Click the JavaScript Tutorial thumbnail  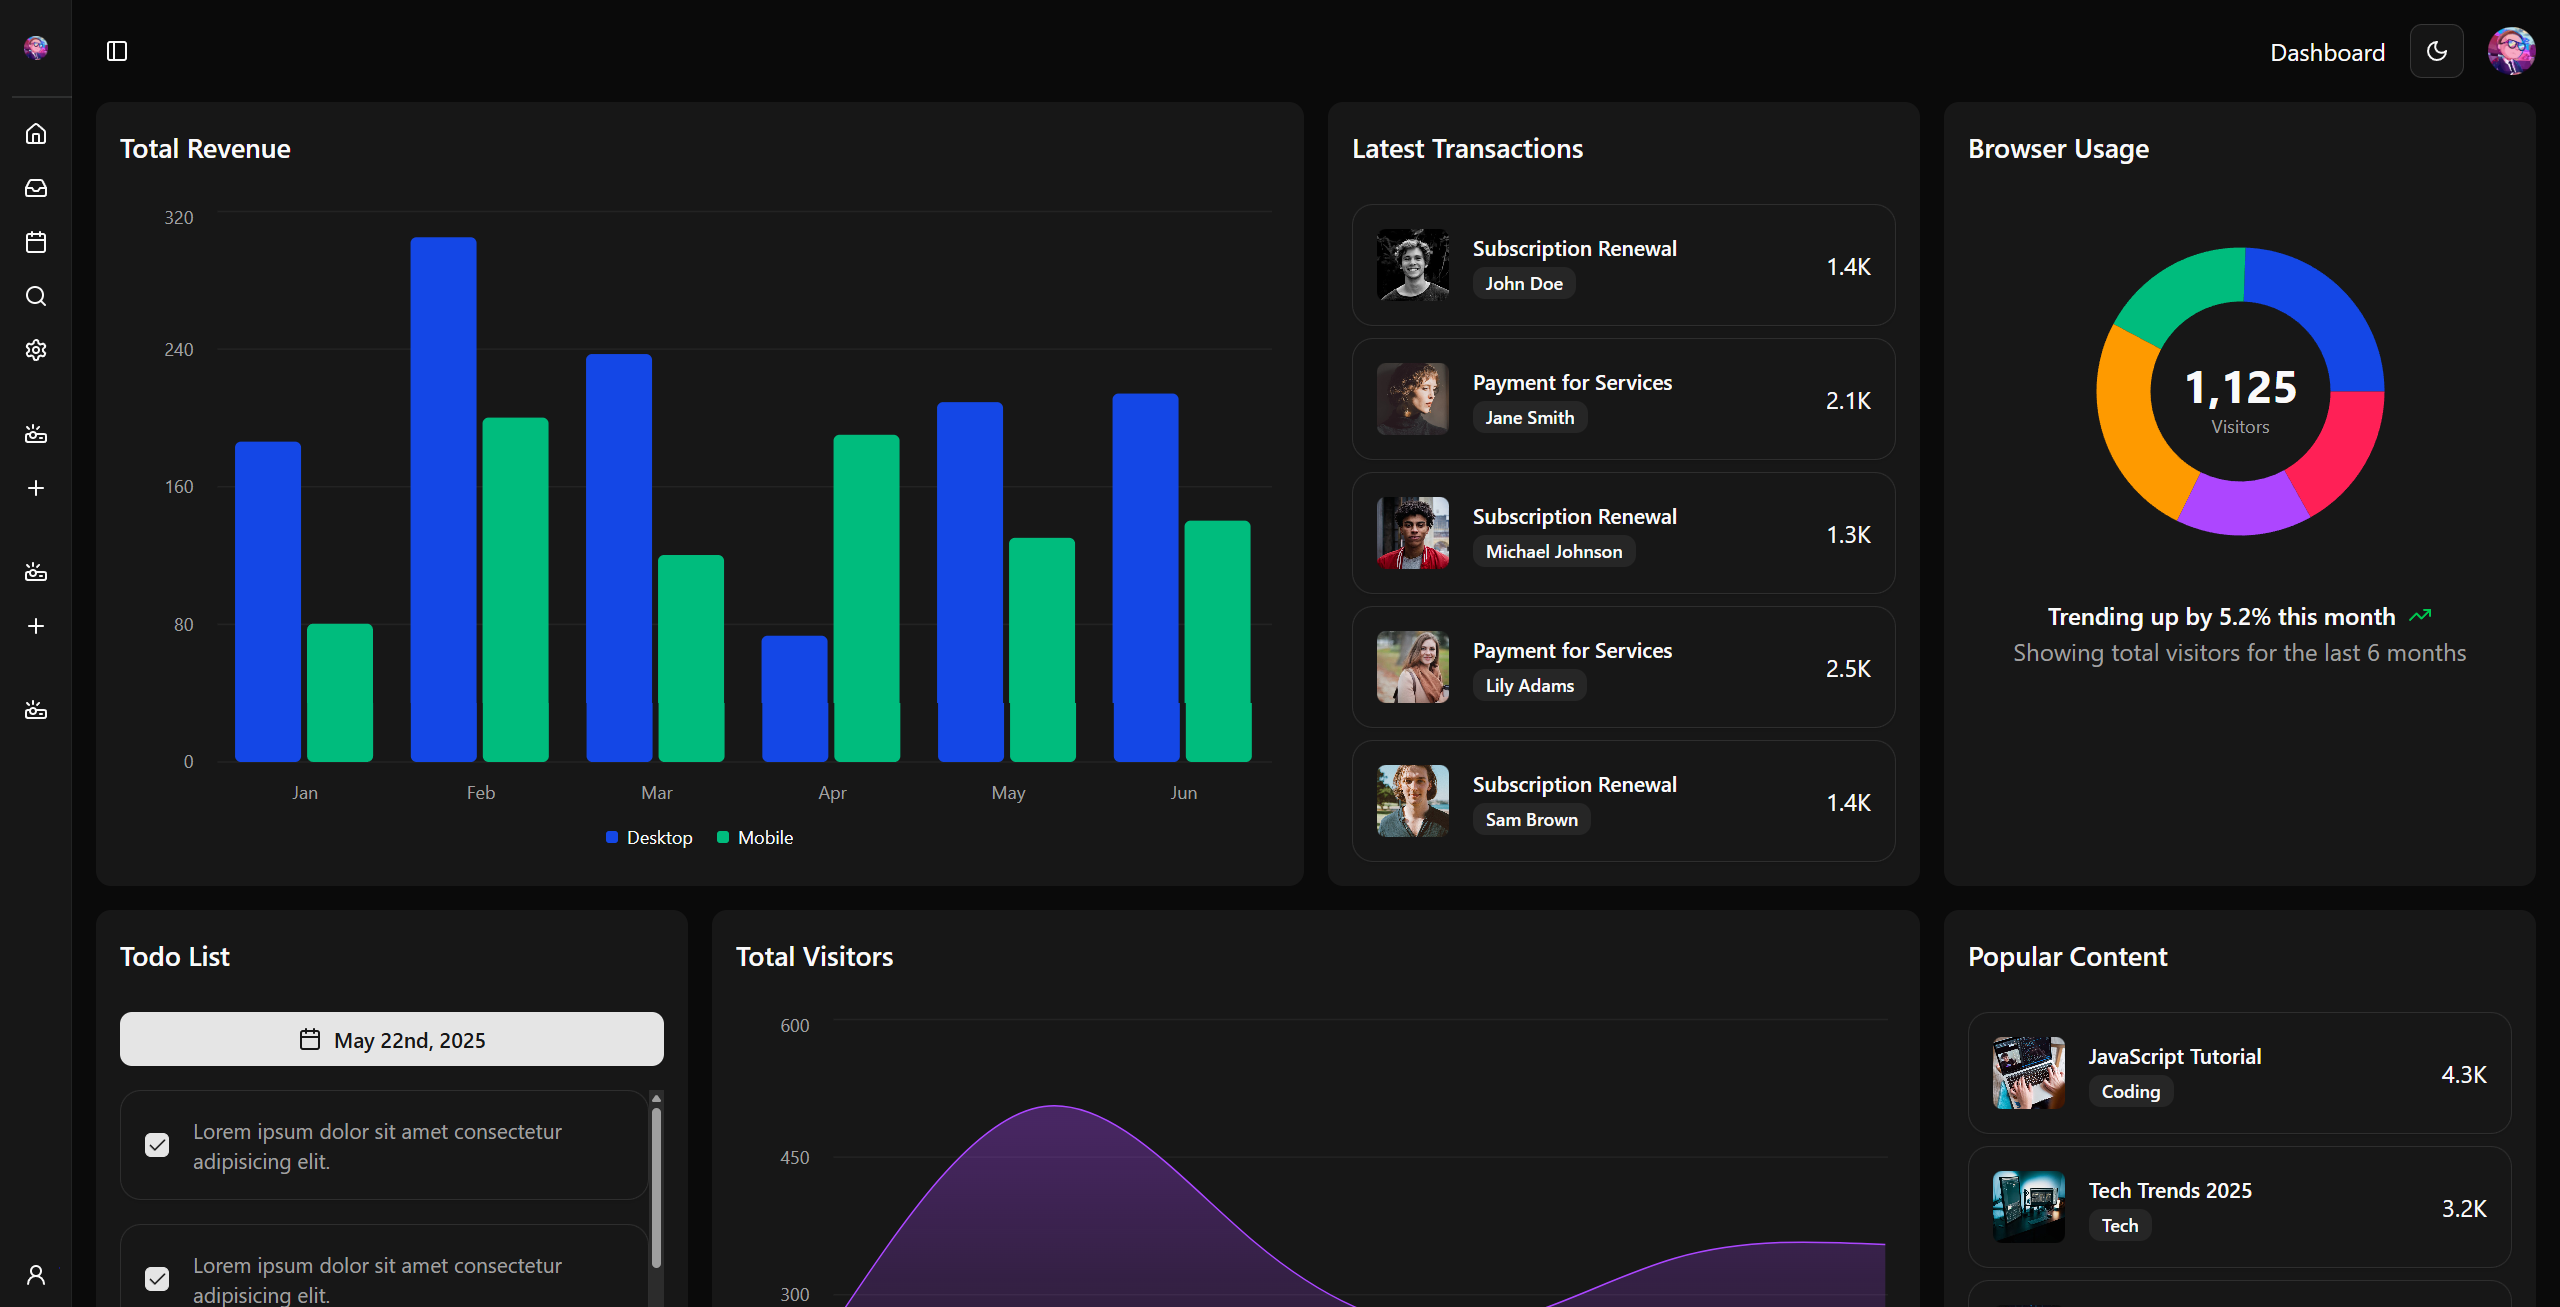click(2029, 1073)
